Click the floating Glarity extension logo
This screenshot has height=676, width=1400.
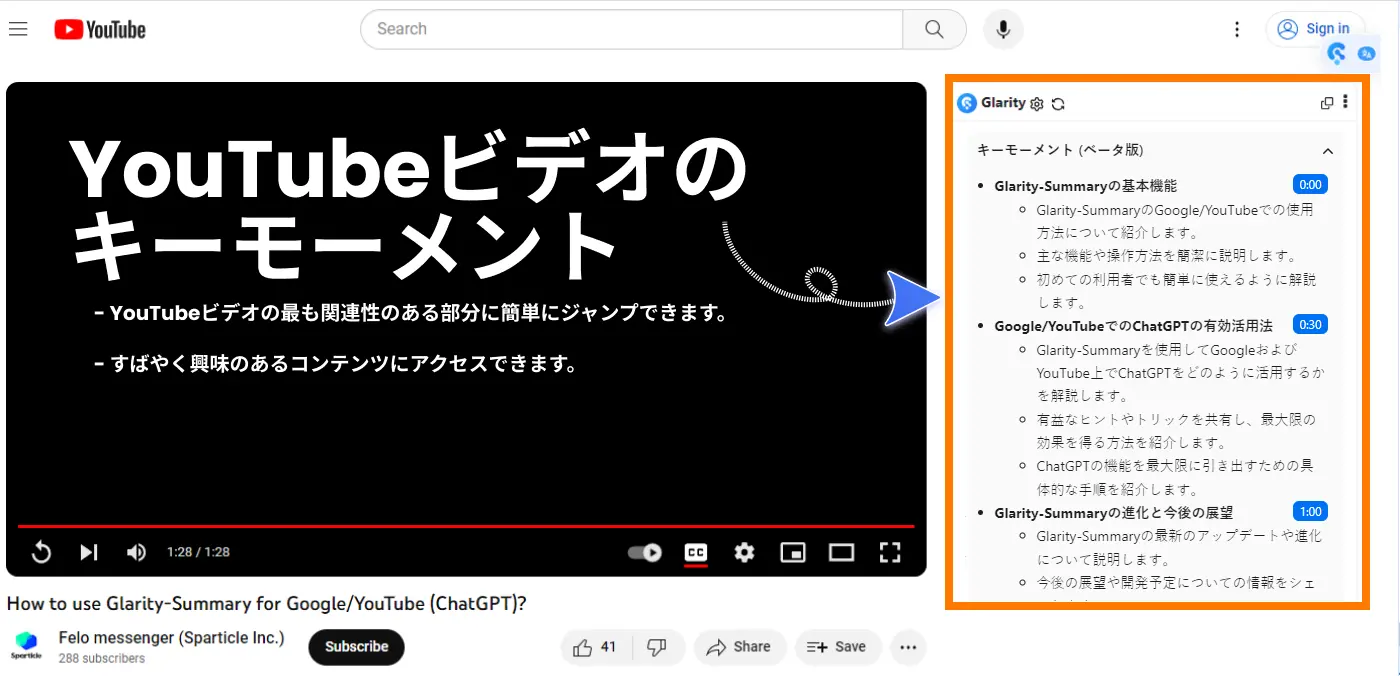pos(1336,53)
